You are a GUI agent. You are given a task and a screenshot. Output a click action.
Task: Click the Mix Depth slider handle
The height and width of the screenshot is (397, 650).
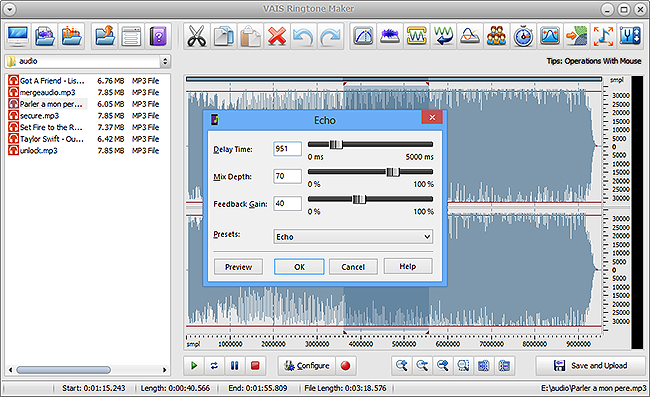pyautogui.click(x=393, y=172)
